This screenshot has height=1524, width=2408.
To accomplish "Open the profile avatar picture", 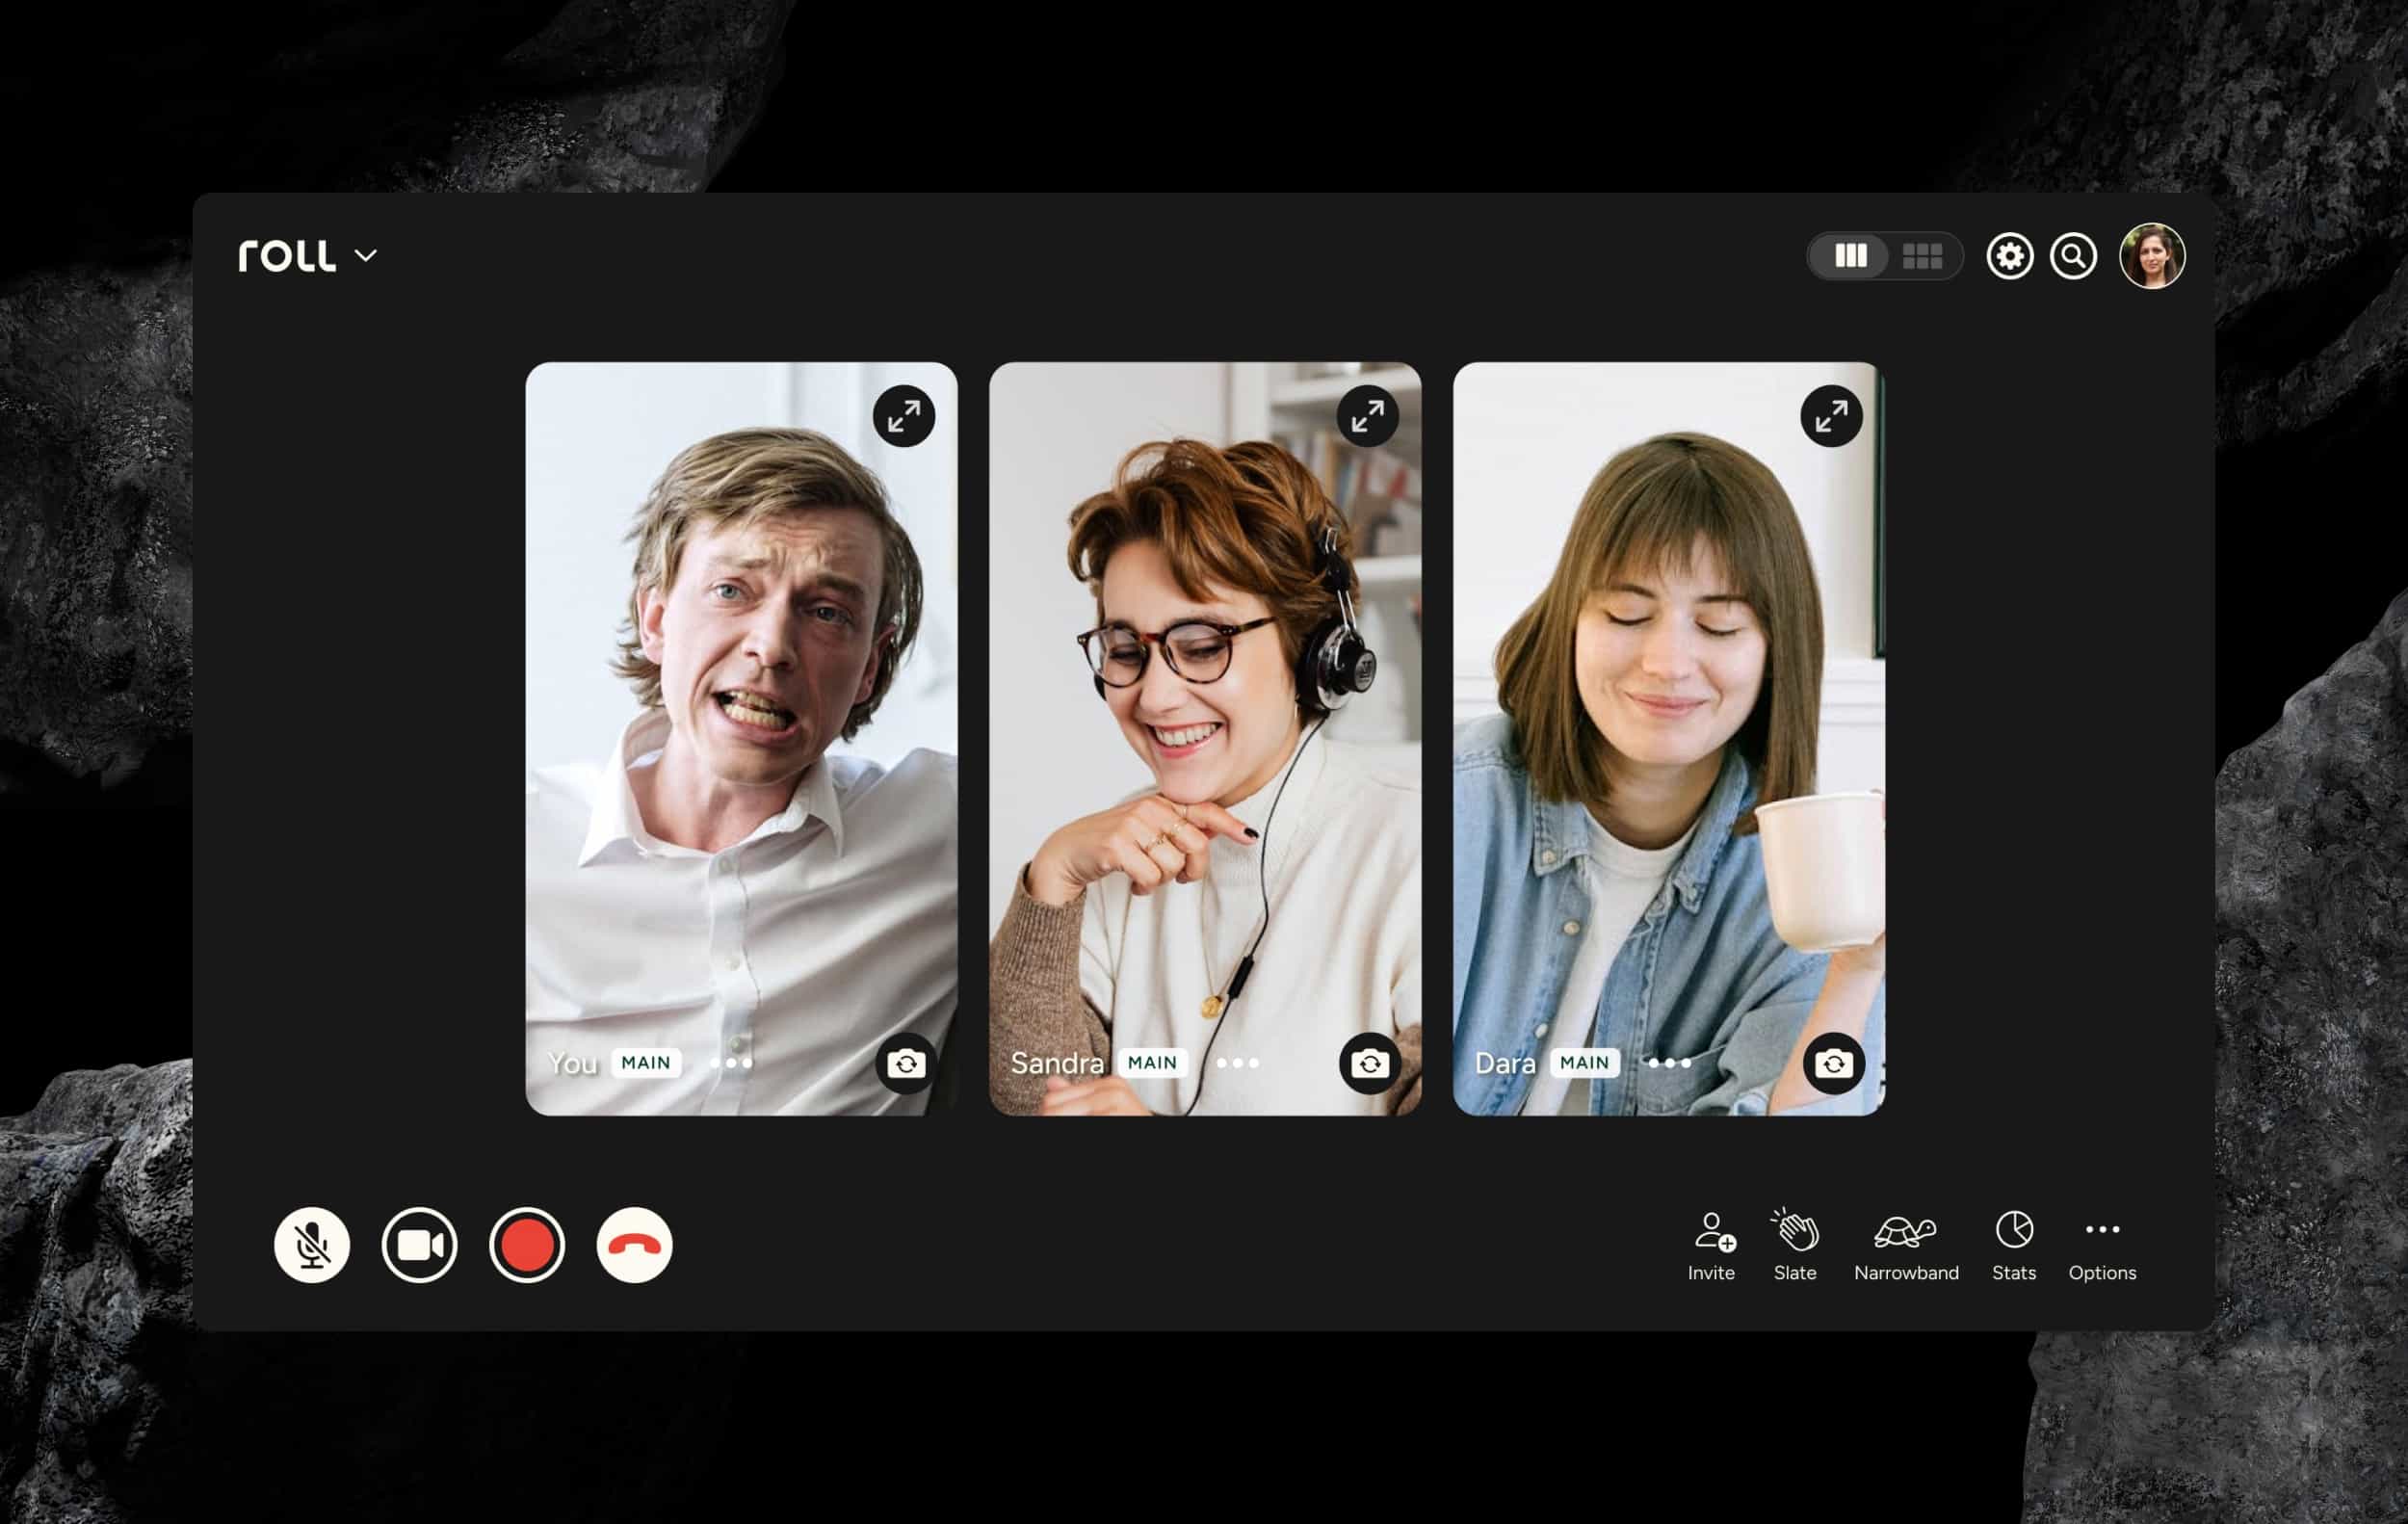I will point(2152,256).
